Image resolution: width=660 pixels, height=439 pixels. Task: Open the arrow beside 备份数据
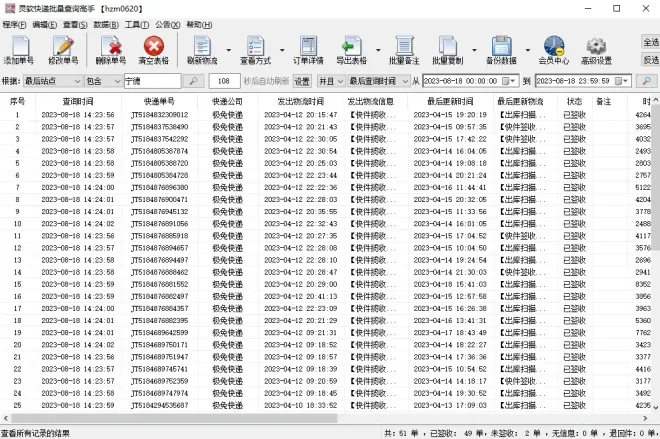[529, 50]
